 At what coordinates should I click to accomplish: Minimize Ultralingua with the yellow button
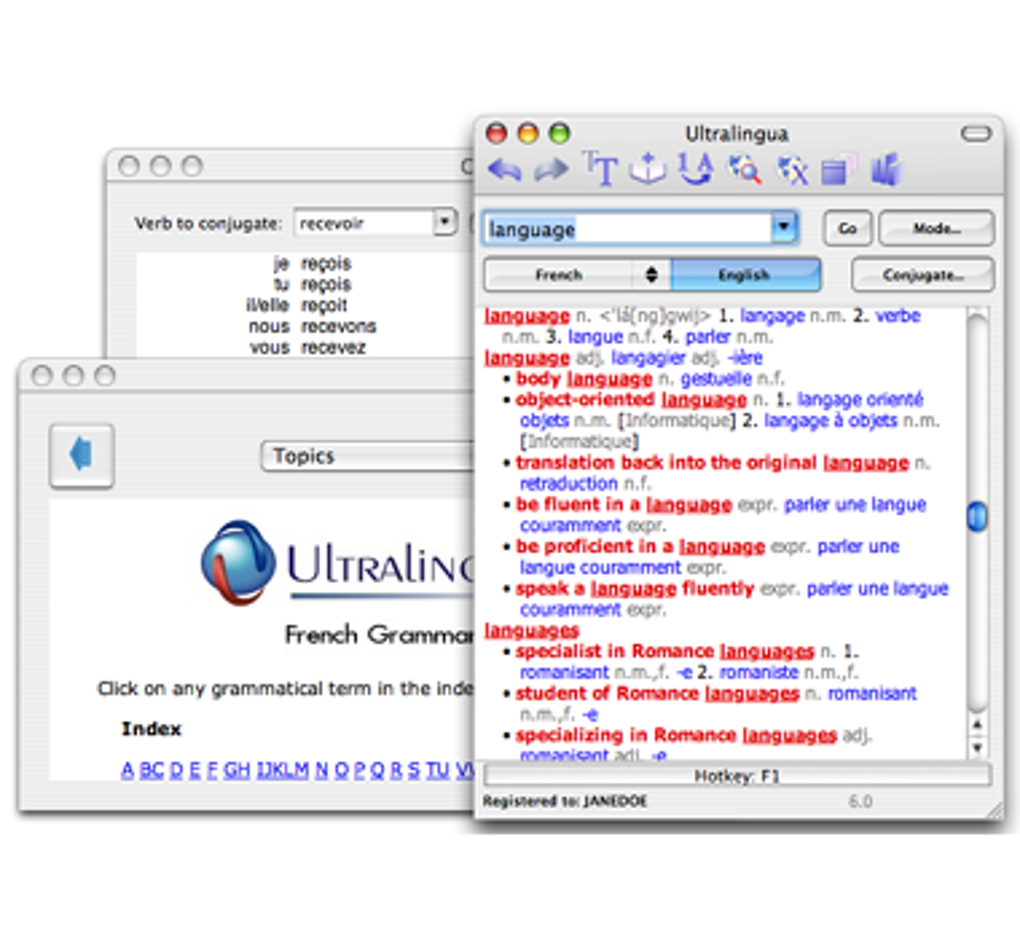[528, 133]
